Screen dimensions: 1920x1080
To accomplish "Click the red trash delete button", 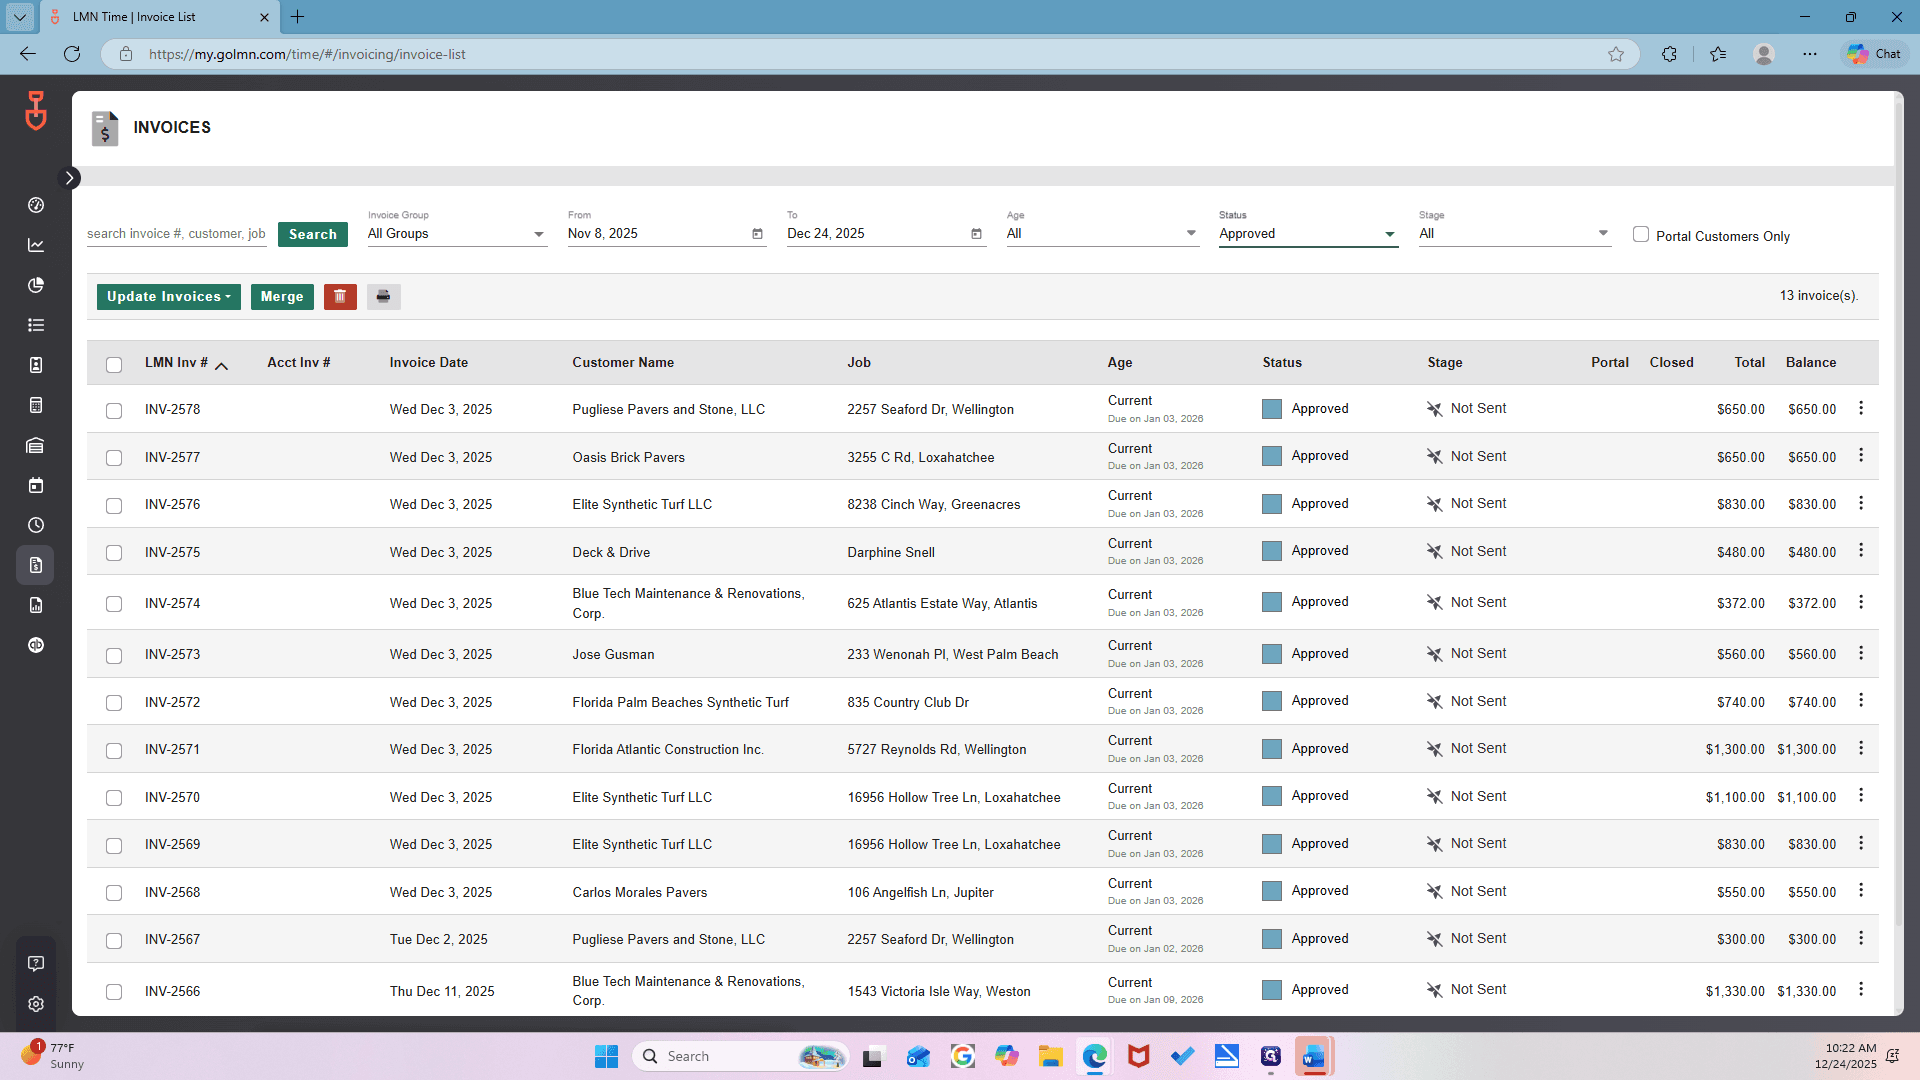I will 340,296.
